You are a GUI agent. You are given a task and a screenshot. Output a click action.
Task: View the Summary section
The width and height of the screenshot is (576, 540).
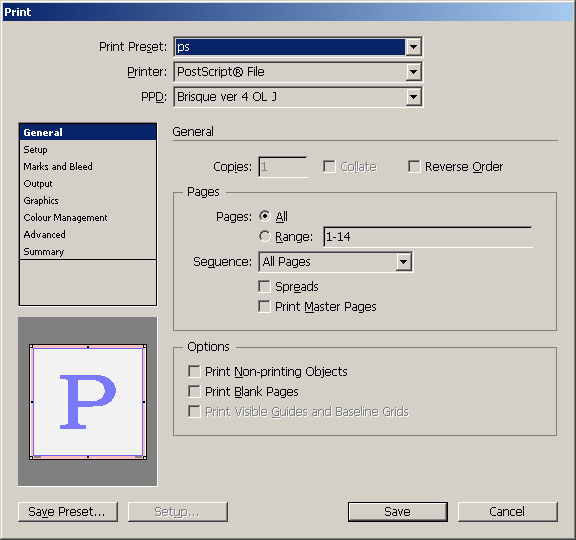[88, 252]
